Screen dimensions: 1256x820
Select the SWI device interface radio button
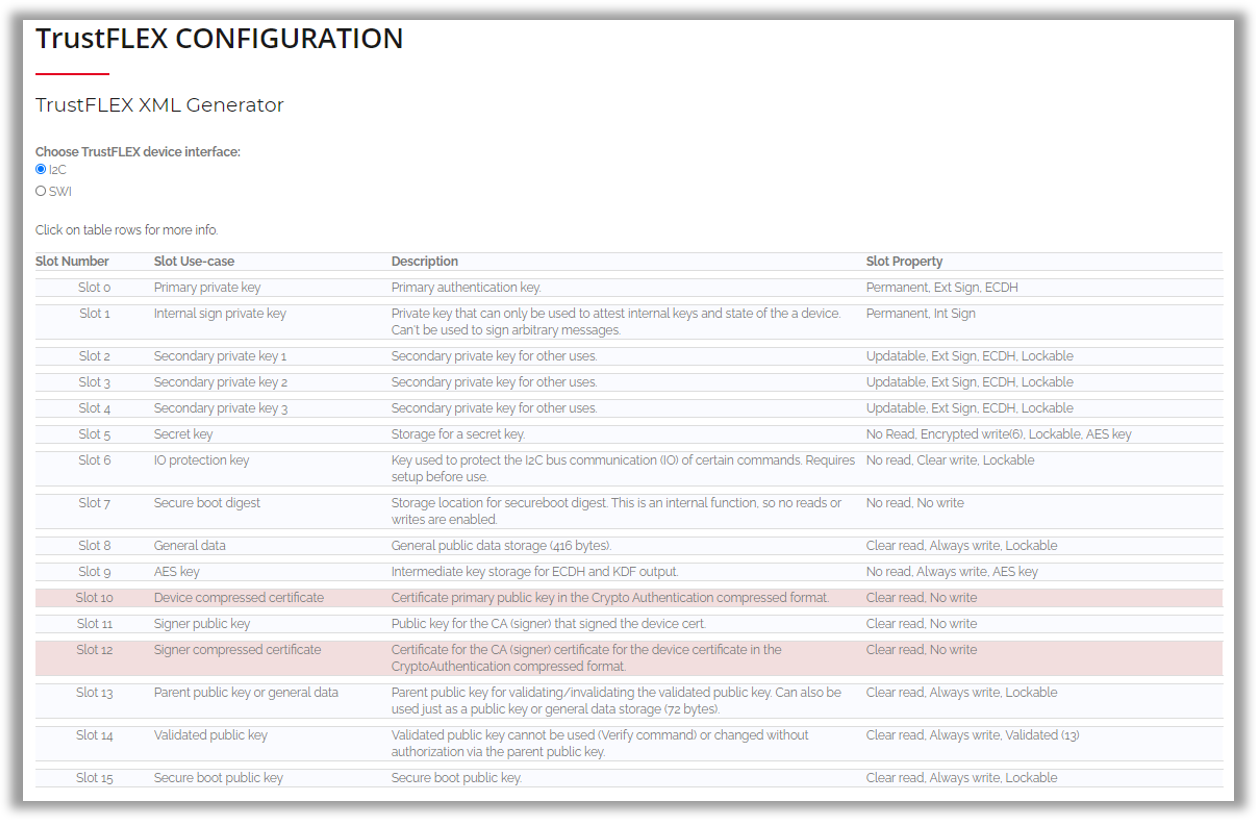41,191
